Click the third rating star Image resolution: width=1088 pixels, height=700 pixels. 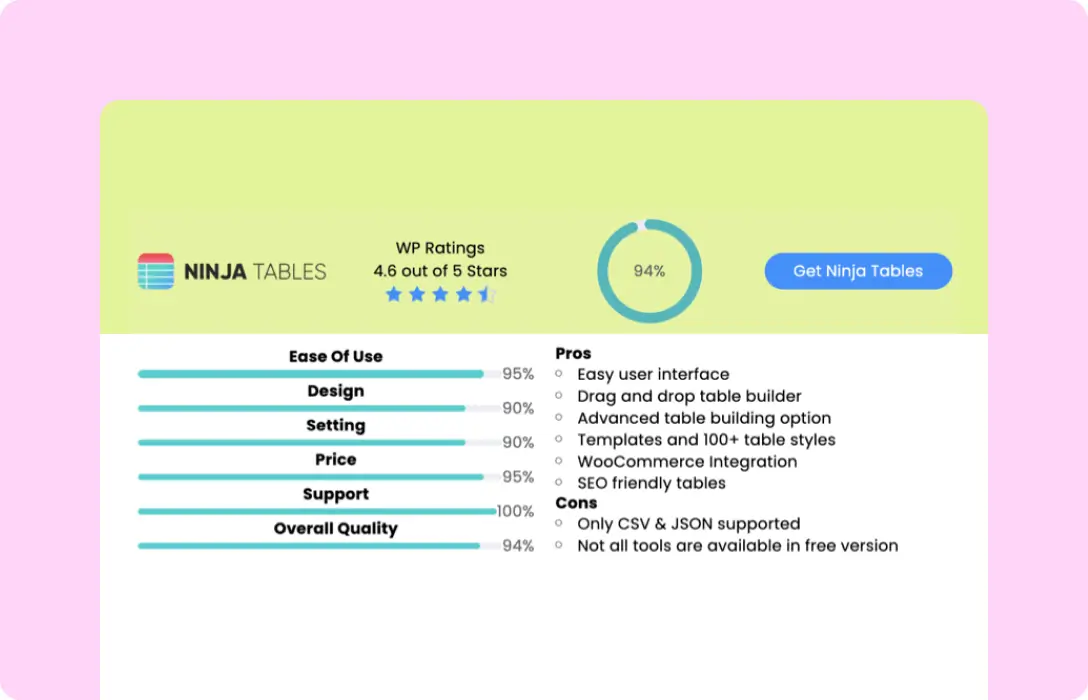tap(440, 294)
